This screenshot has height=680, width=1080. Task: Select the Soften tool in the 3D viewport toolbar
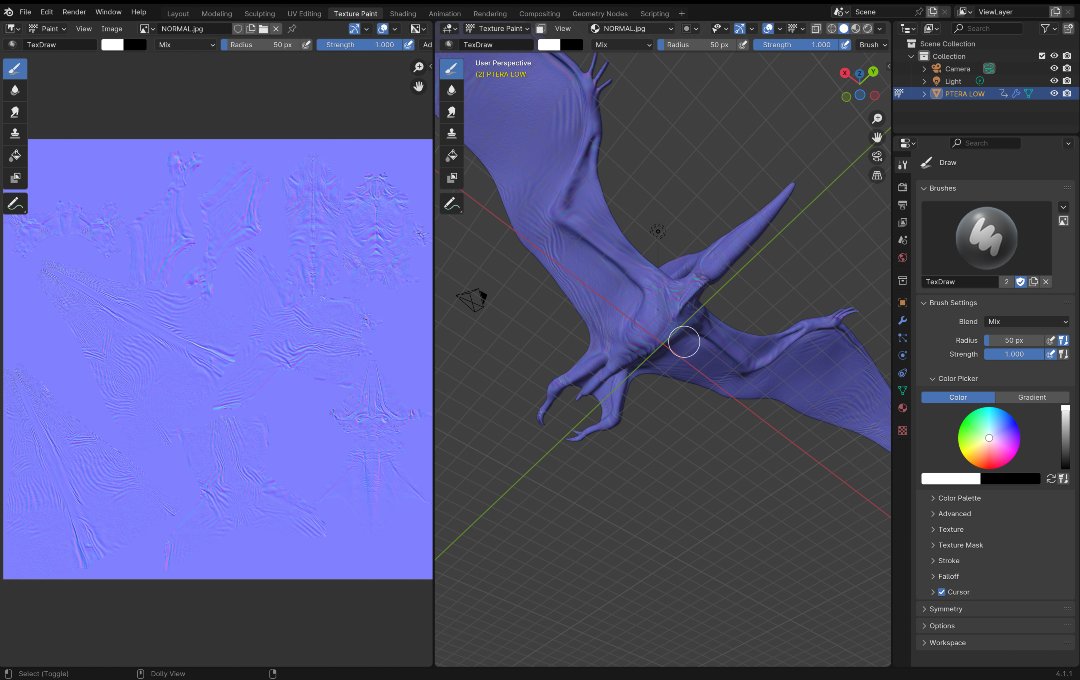[451, 90]
